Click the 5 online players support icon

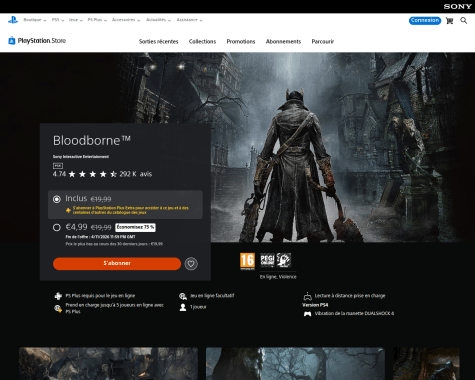point(58,308)
